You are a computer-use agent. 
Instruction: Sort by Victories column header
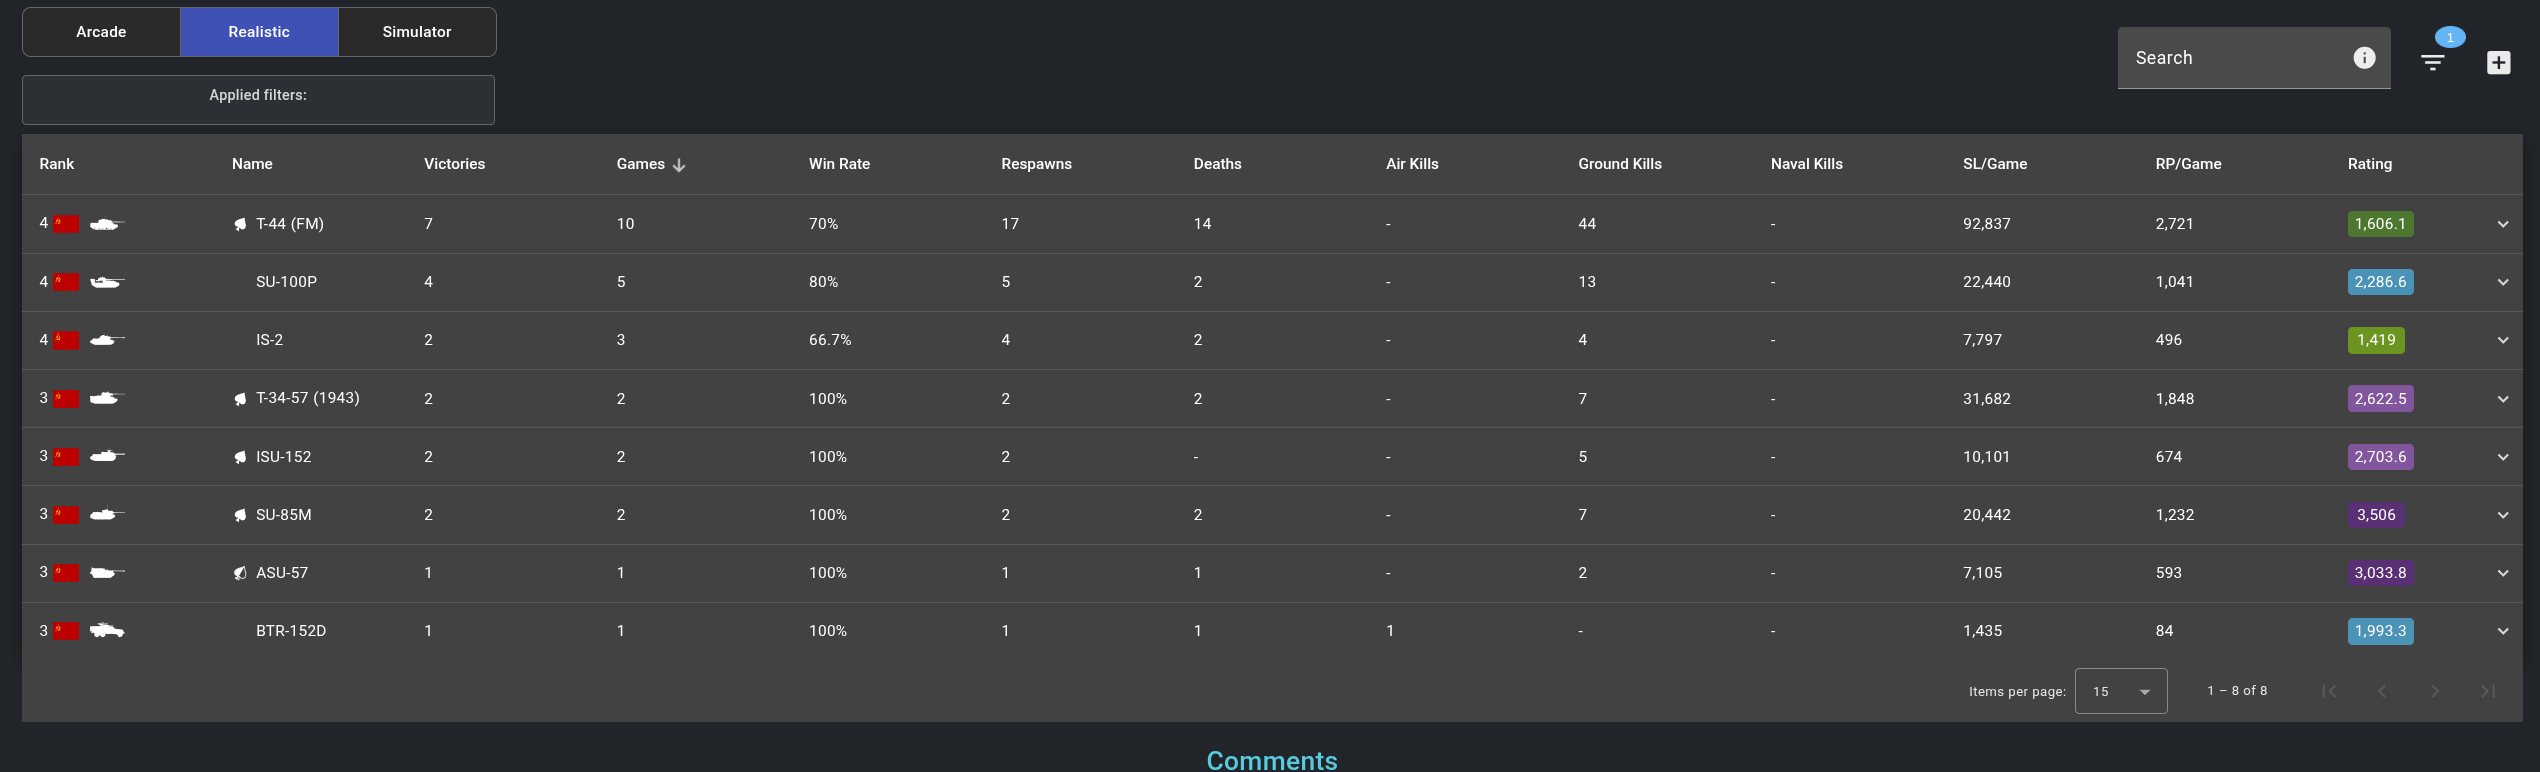pos(454,164)
